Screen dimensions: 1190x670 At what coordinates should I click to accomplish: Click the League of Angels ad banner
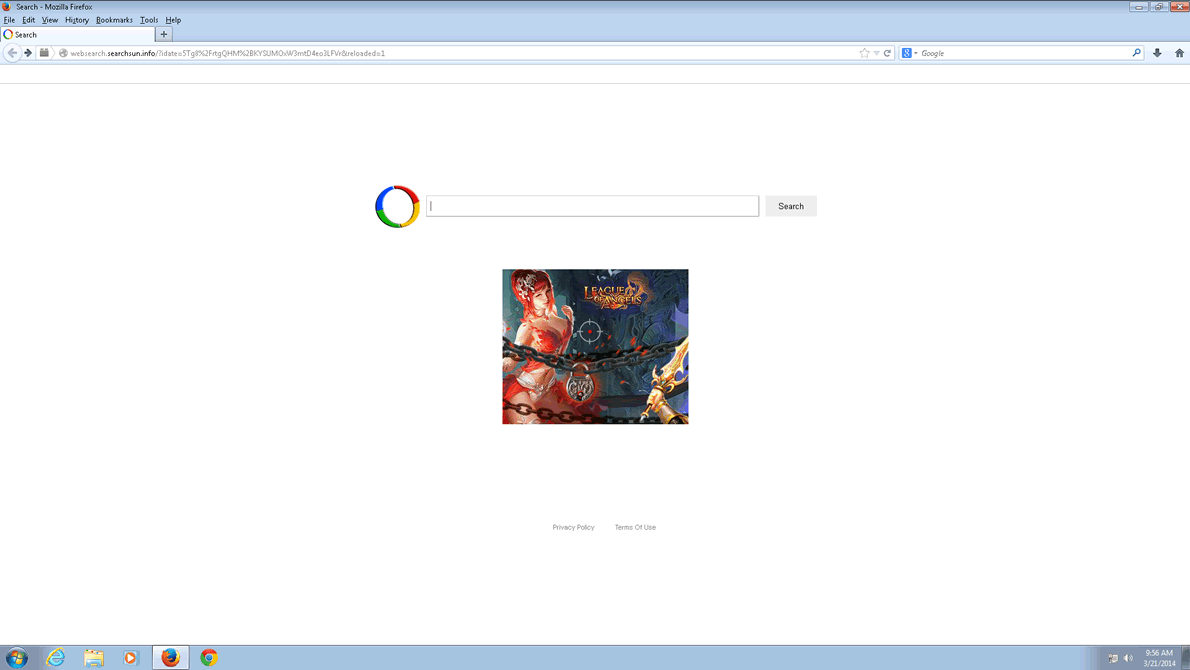595,346
